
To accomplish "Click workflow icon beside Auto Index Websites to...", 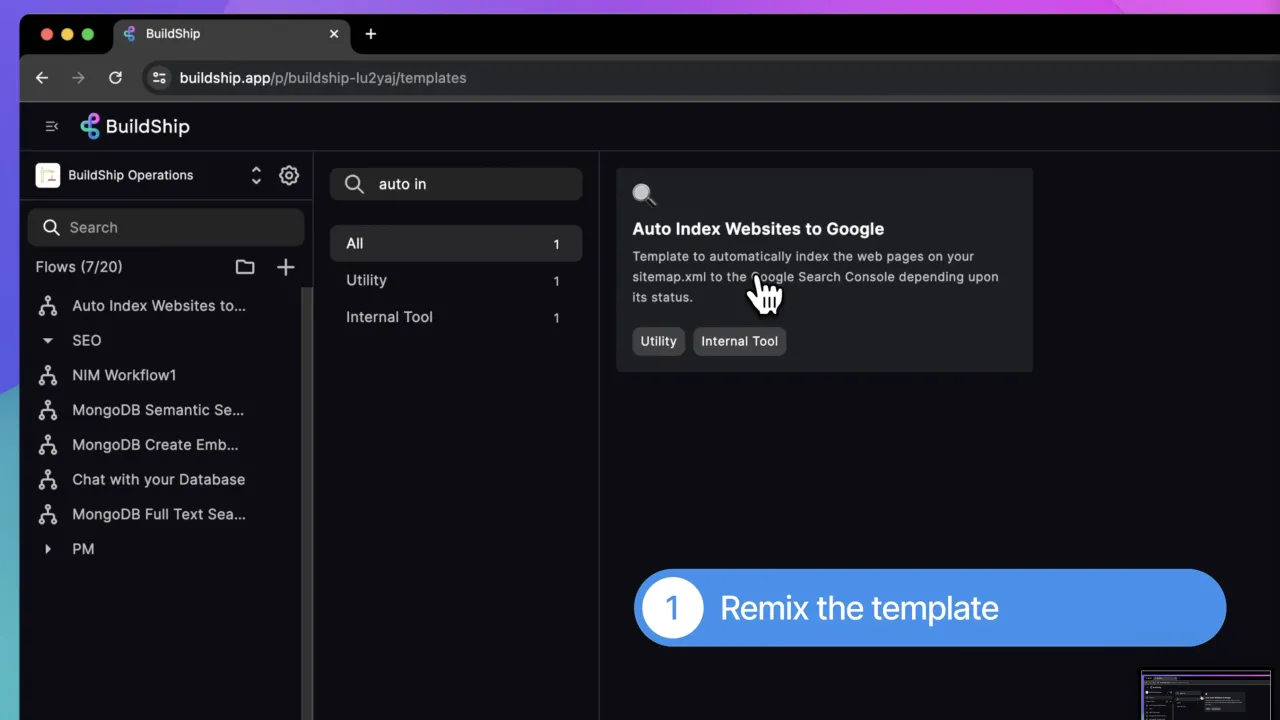I will pos(47,305).
